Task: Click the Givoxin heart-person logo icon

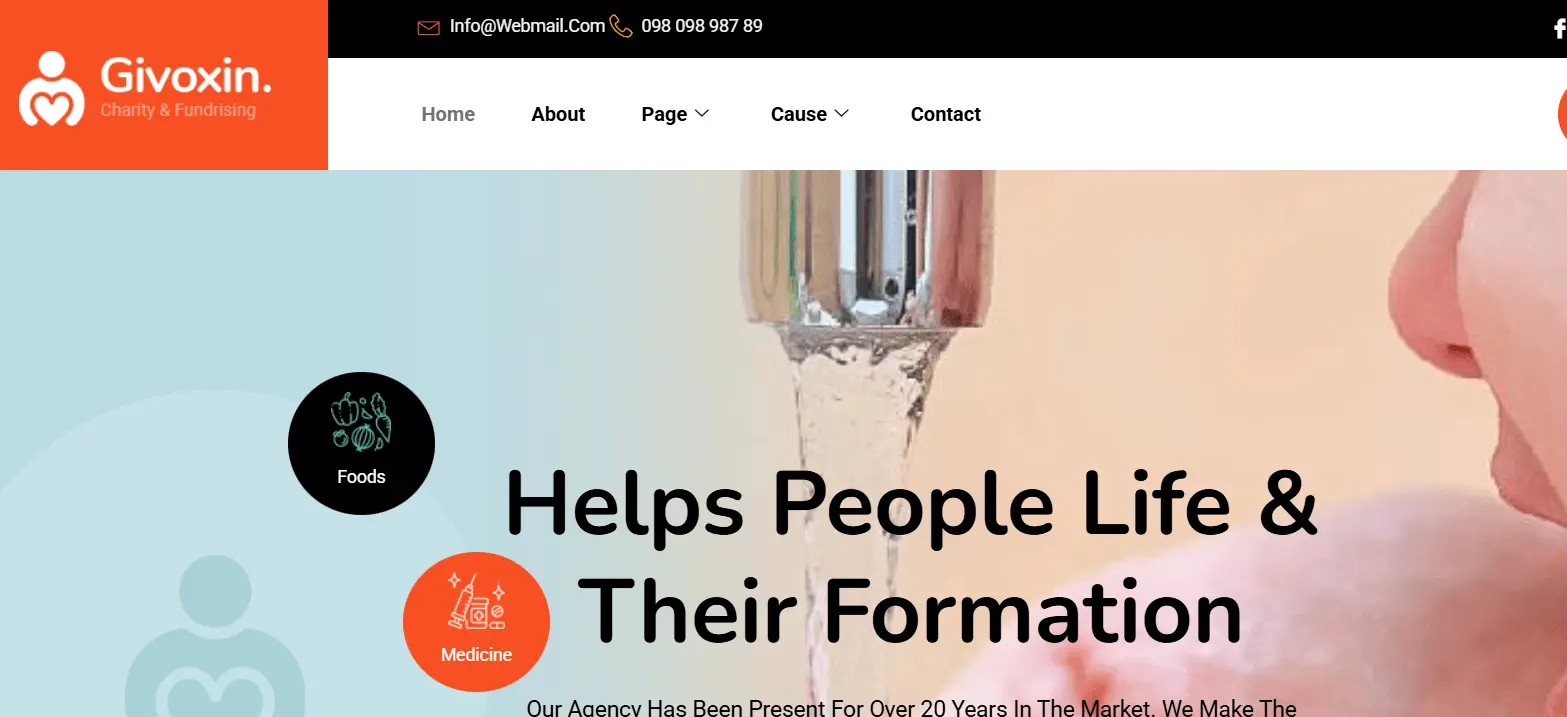Action: point(51,89)
